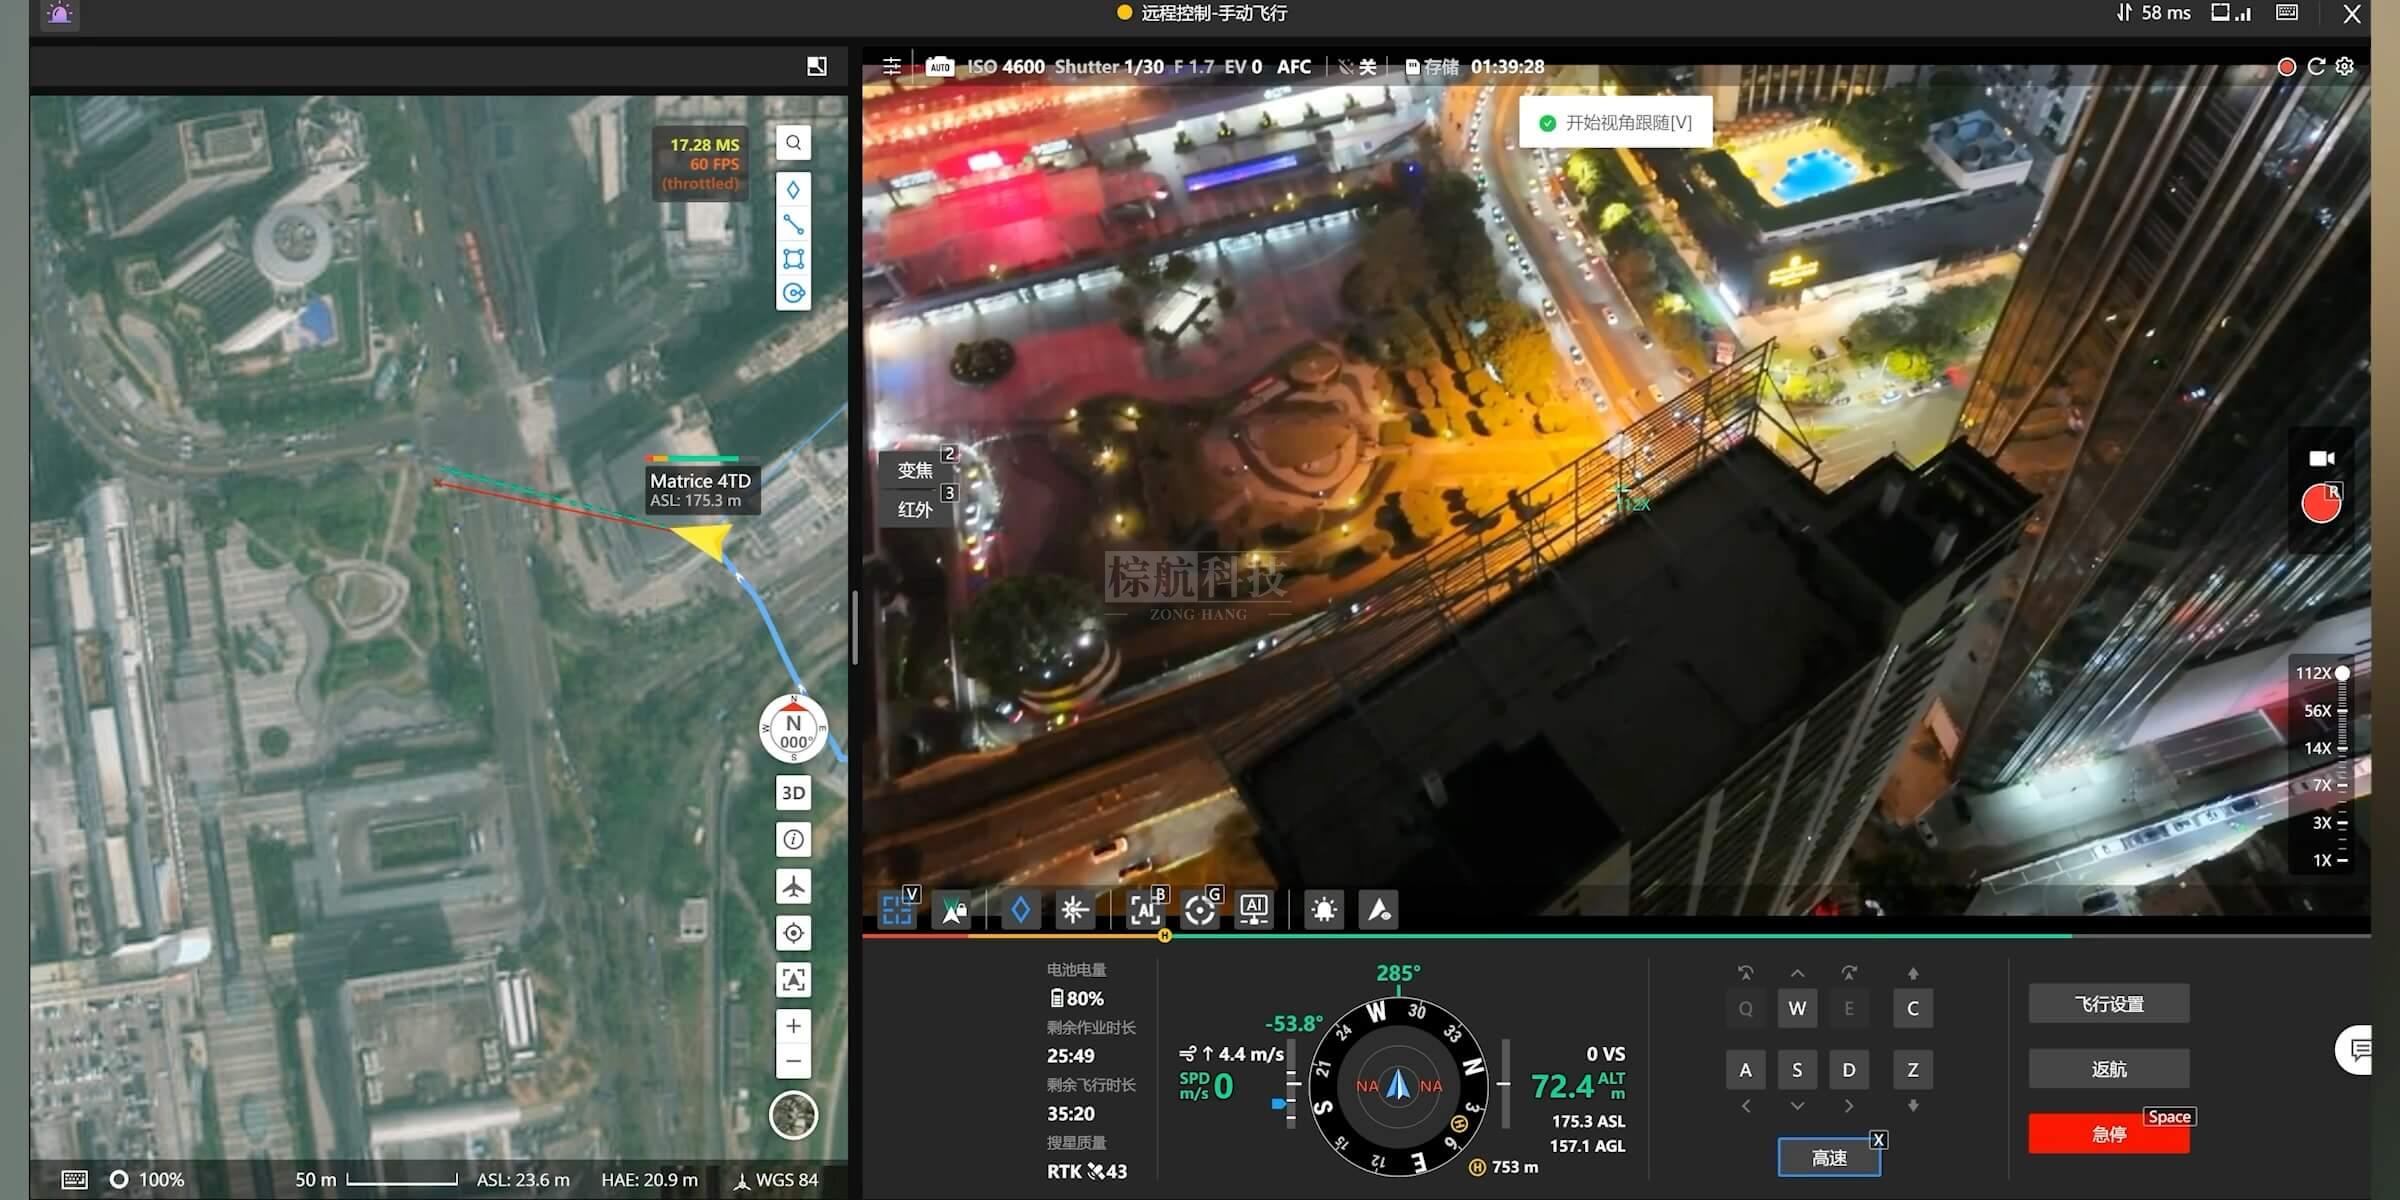Viewport: 2400px width, 1200px height.
Task: Select the draw line tool on map
Action: point(793,224)
